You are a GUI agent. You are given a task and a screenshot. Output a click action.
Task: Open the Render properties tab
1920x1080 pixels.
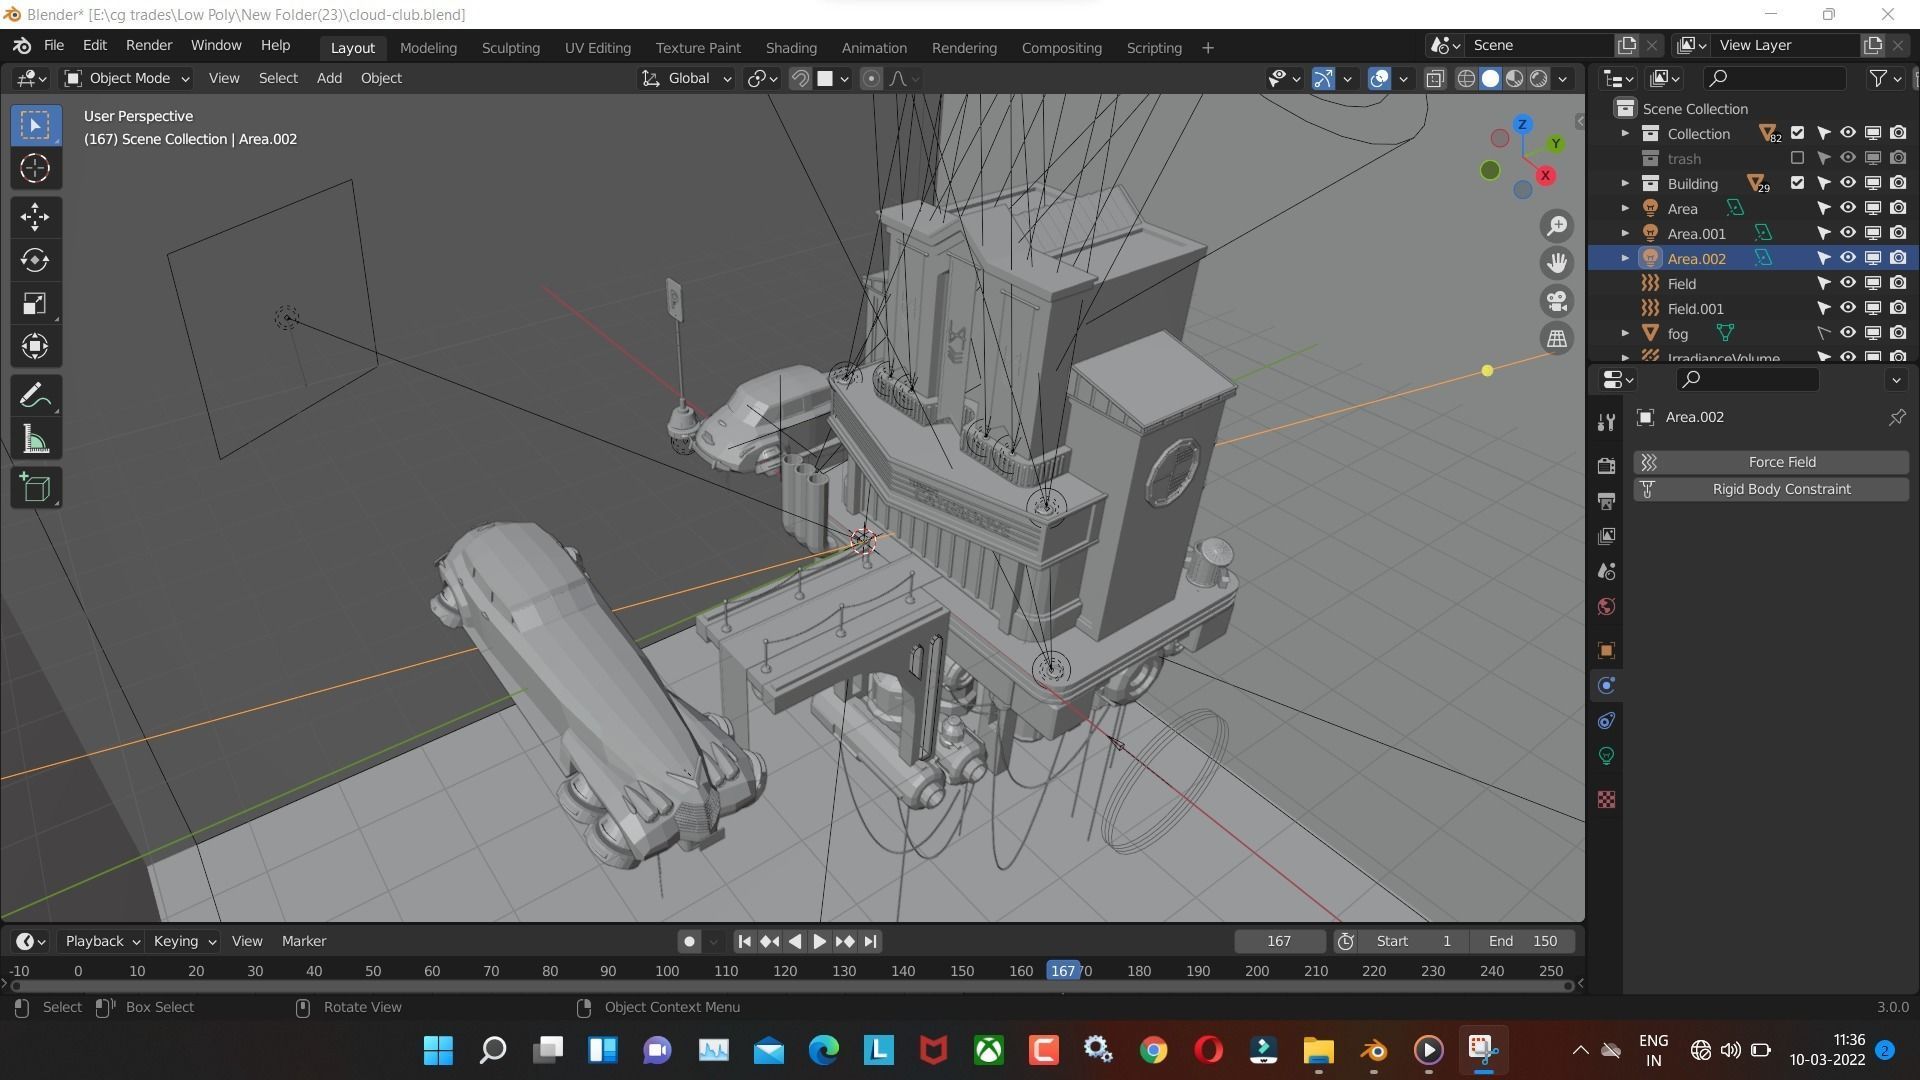1606,466
